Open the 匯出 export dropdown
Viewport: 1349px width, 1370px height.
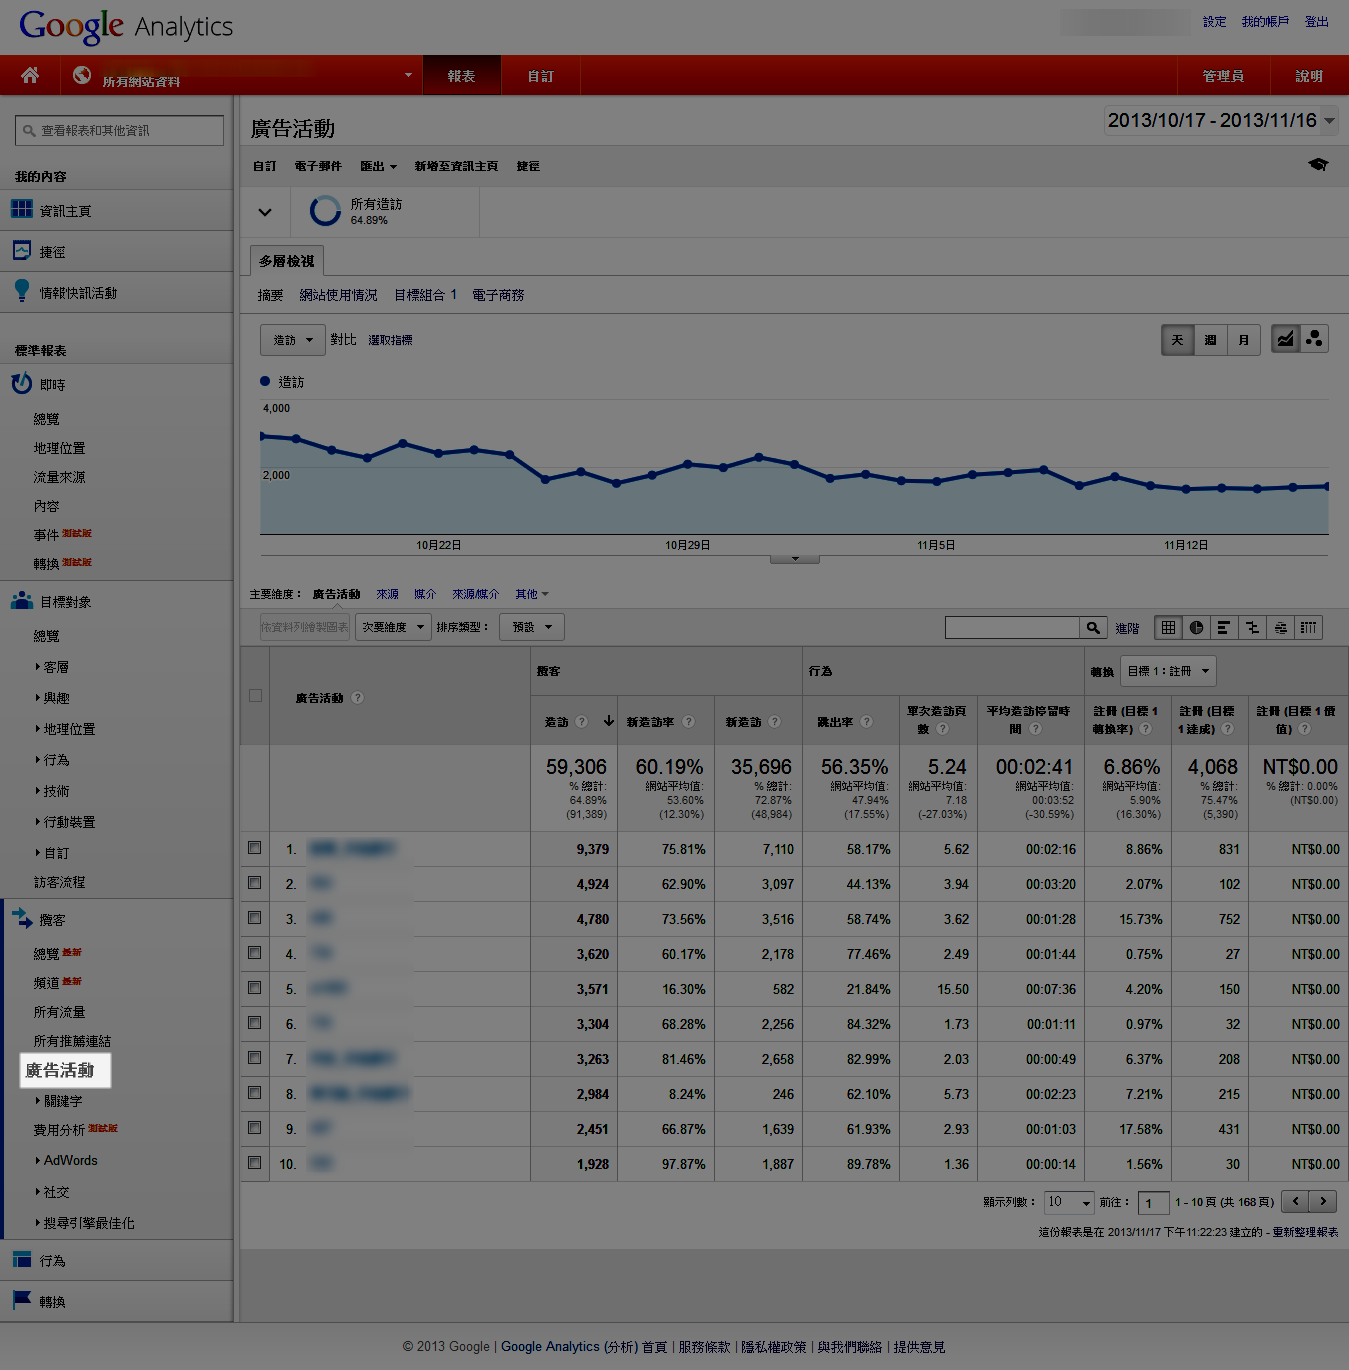coord(379,166)
